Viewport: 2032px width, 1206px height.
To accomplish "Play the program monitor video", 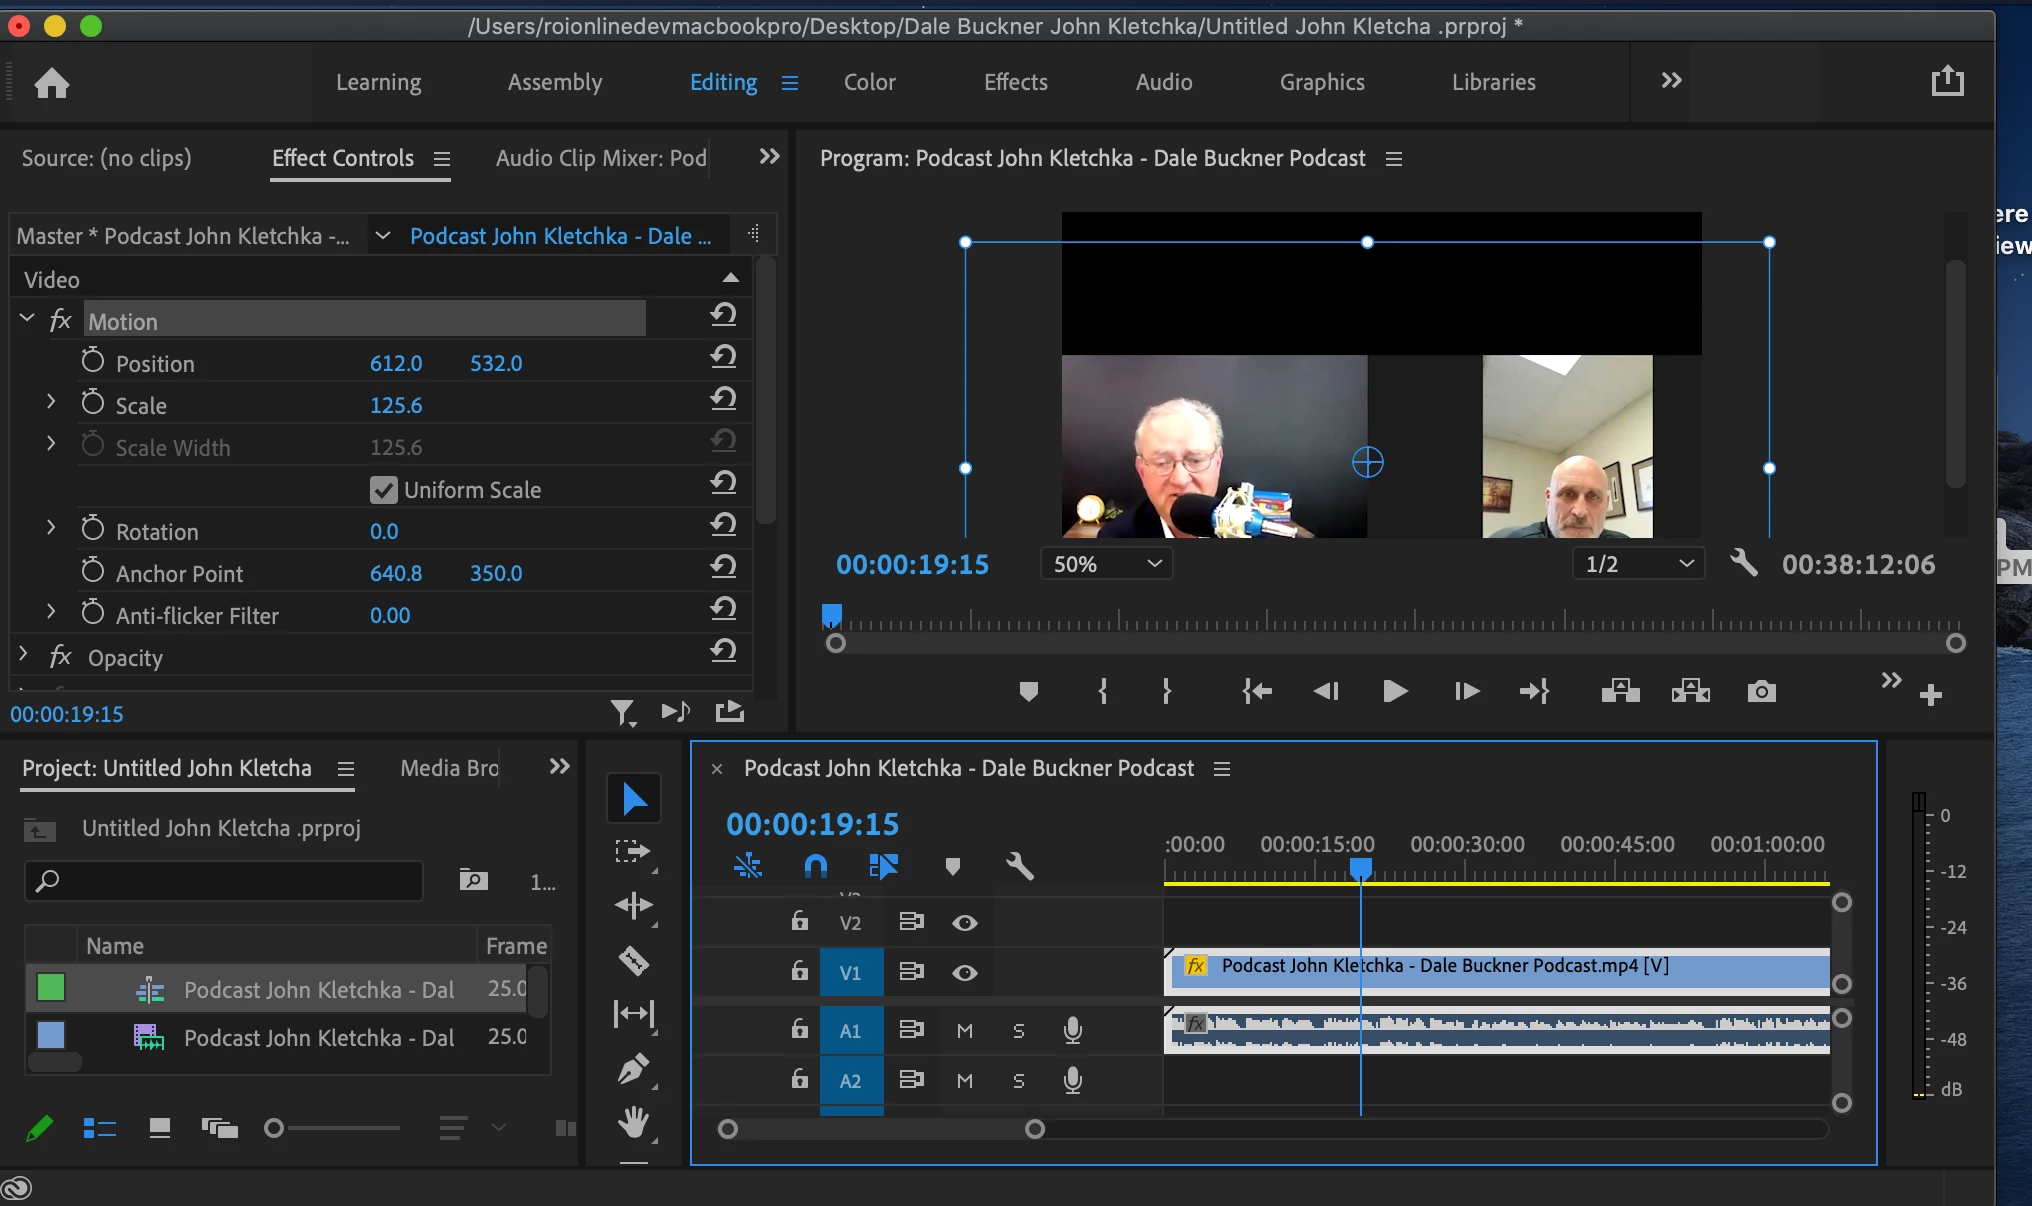I will tap(1395, 692).
